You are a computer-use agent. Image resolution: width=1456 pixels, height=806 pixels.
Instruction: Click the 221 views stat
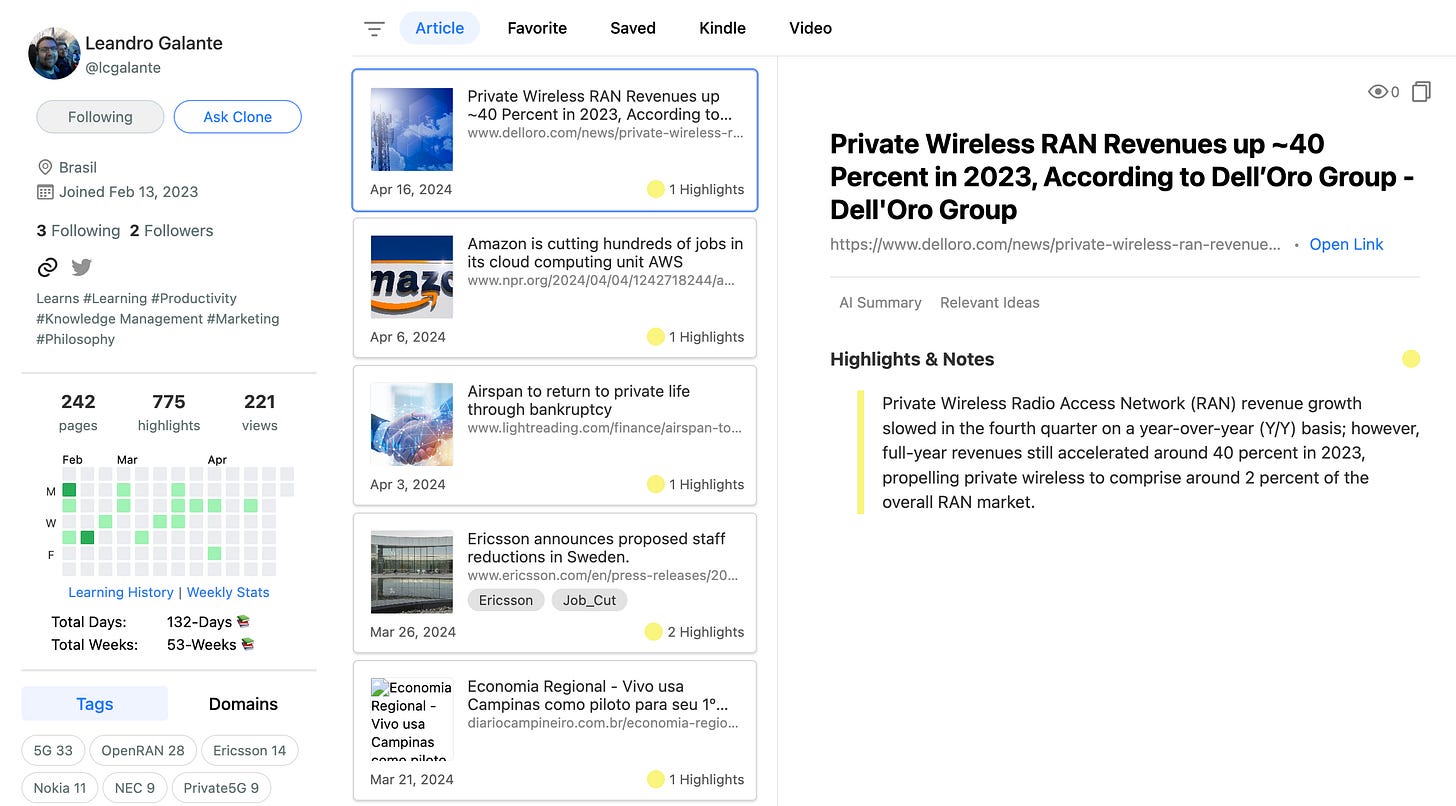coord(260,412)
